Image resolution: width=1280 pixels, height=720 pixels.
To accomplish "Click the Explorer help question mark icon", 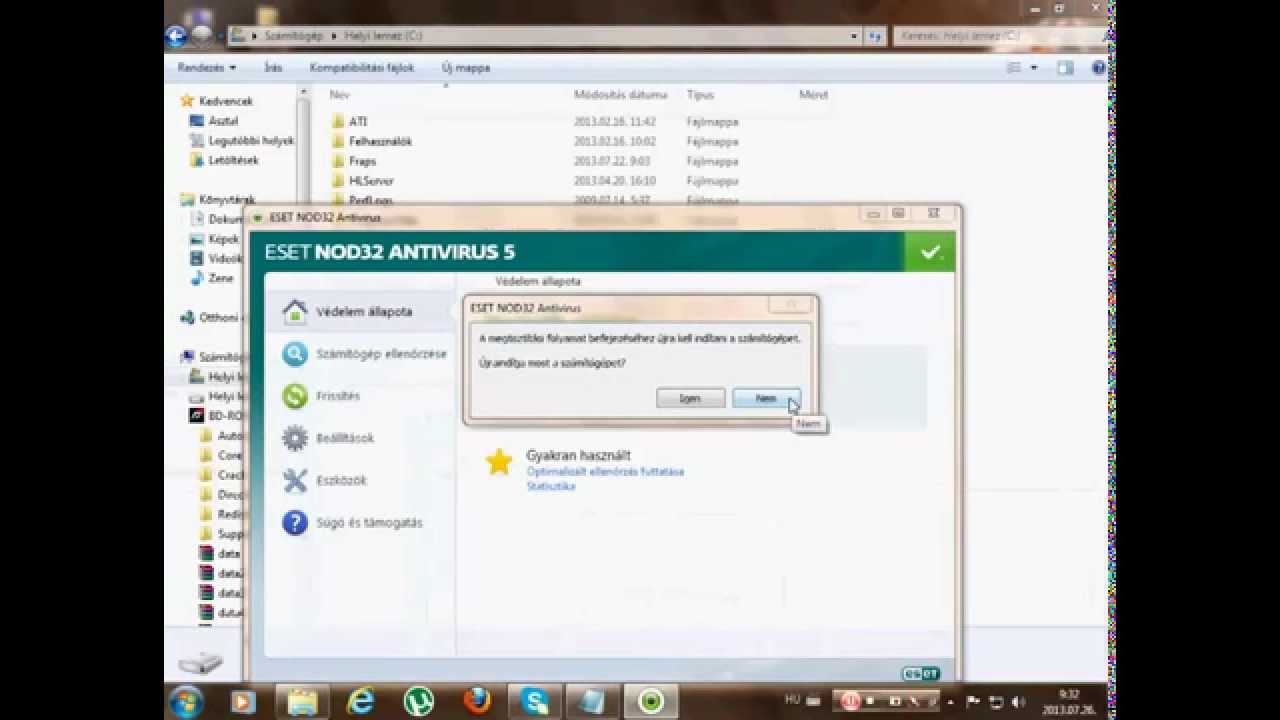I will click(x=1099, y=68).
